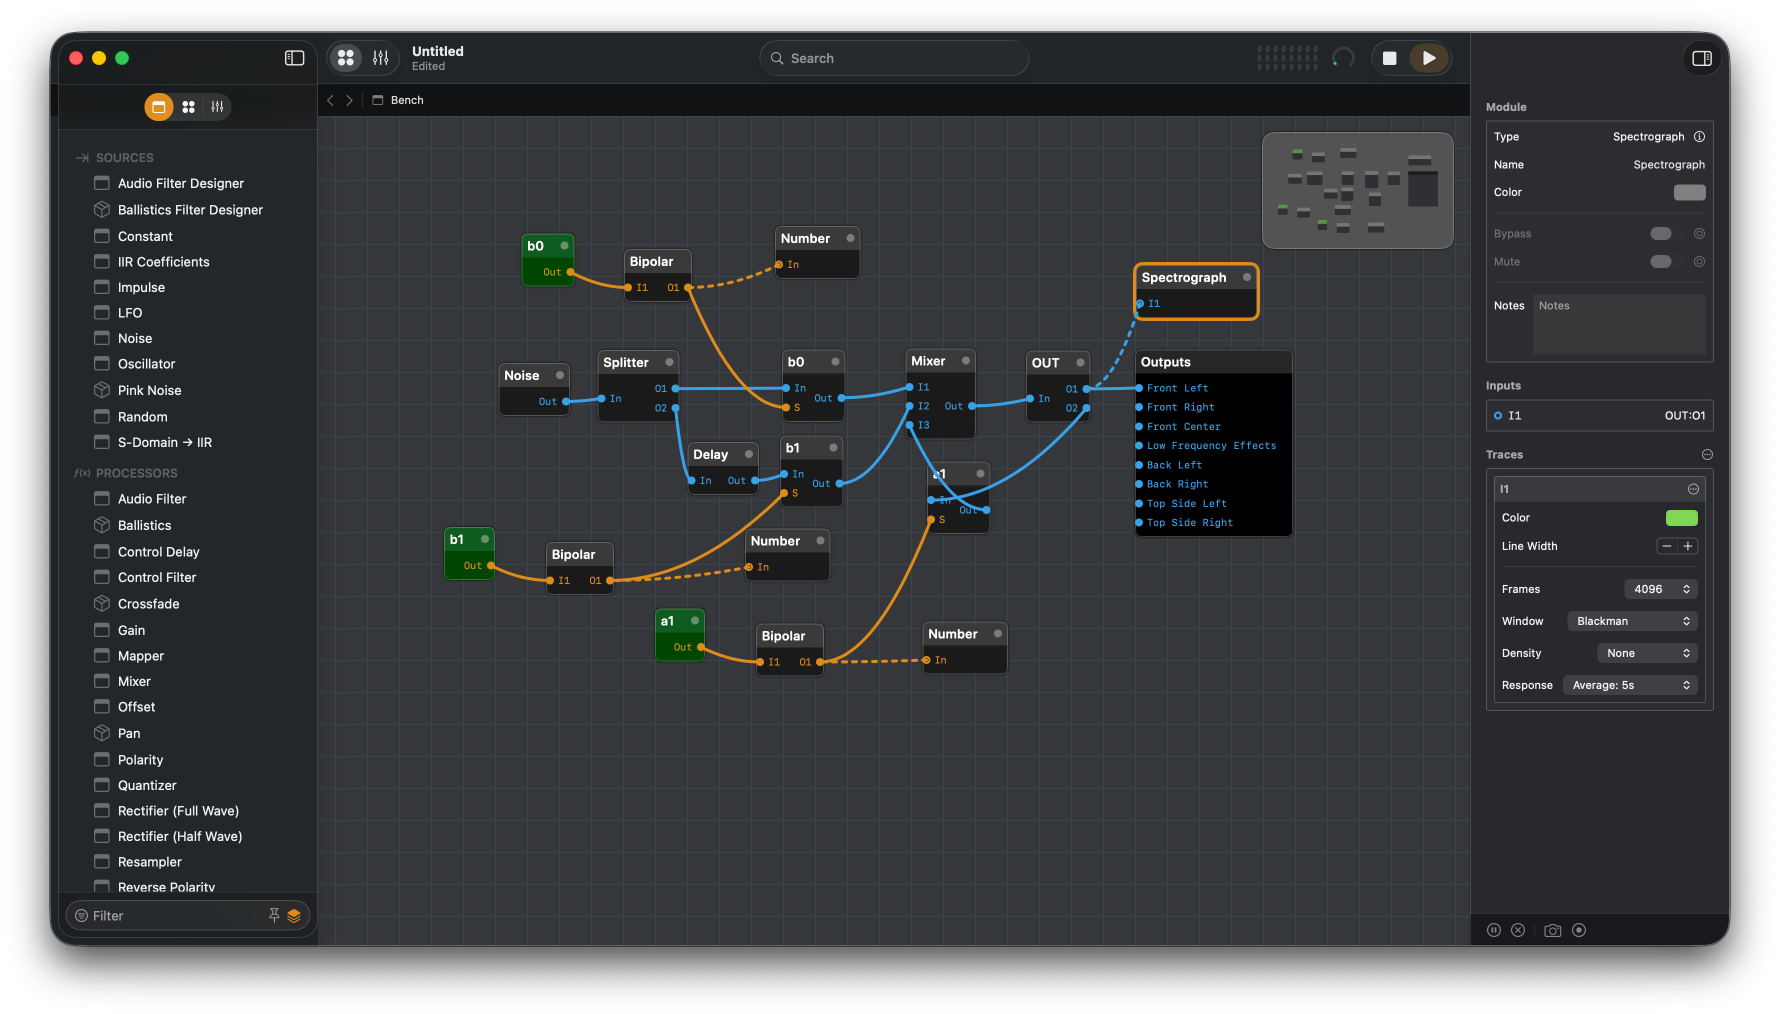This screenshot has width=1780, height=1014.
Task: Select Crossfade in the Processors list
Action: tap(148, 604)
